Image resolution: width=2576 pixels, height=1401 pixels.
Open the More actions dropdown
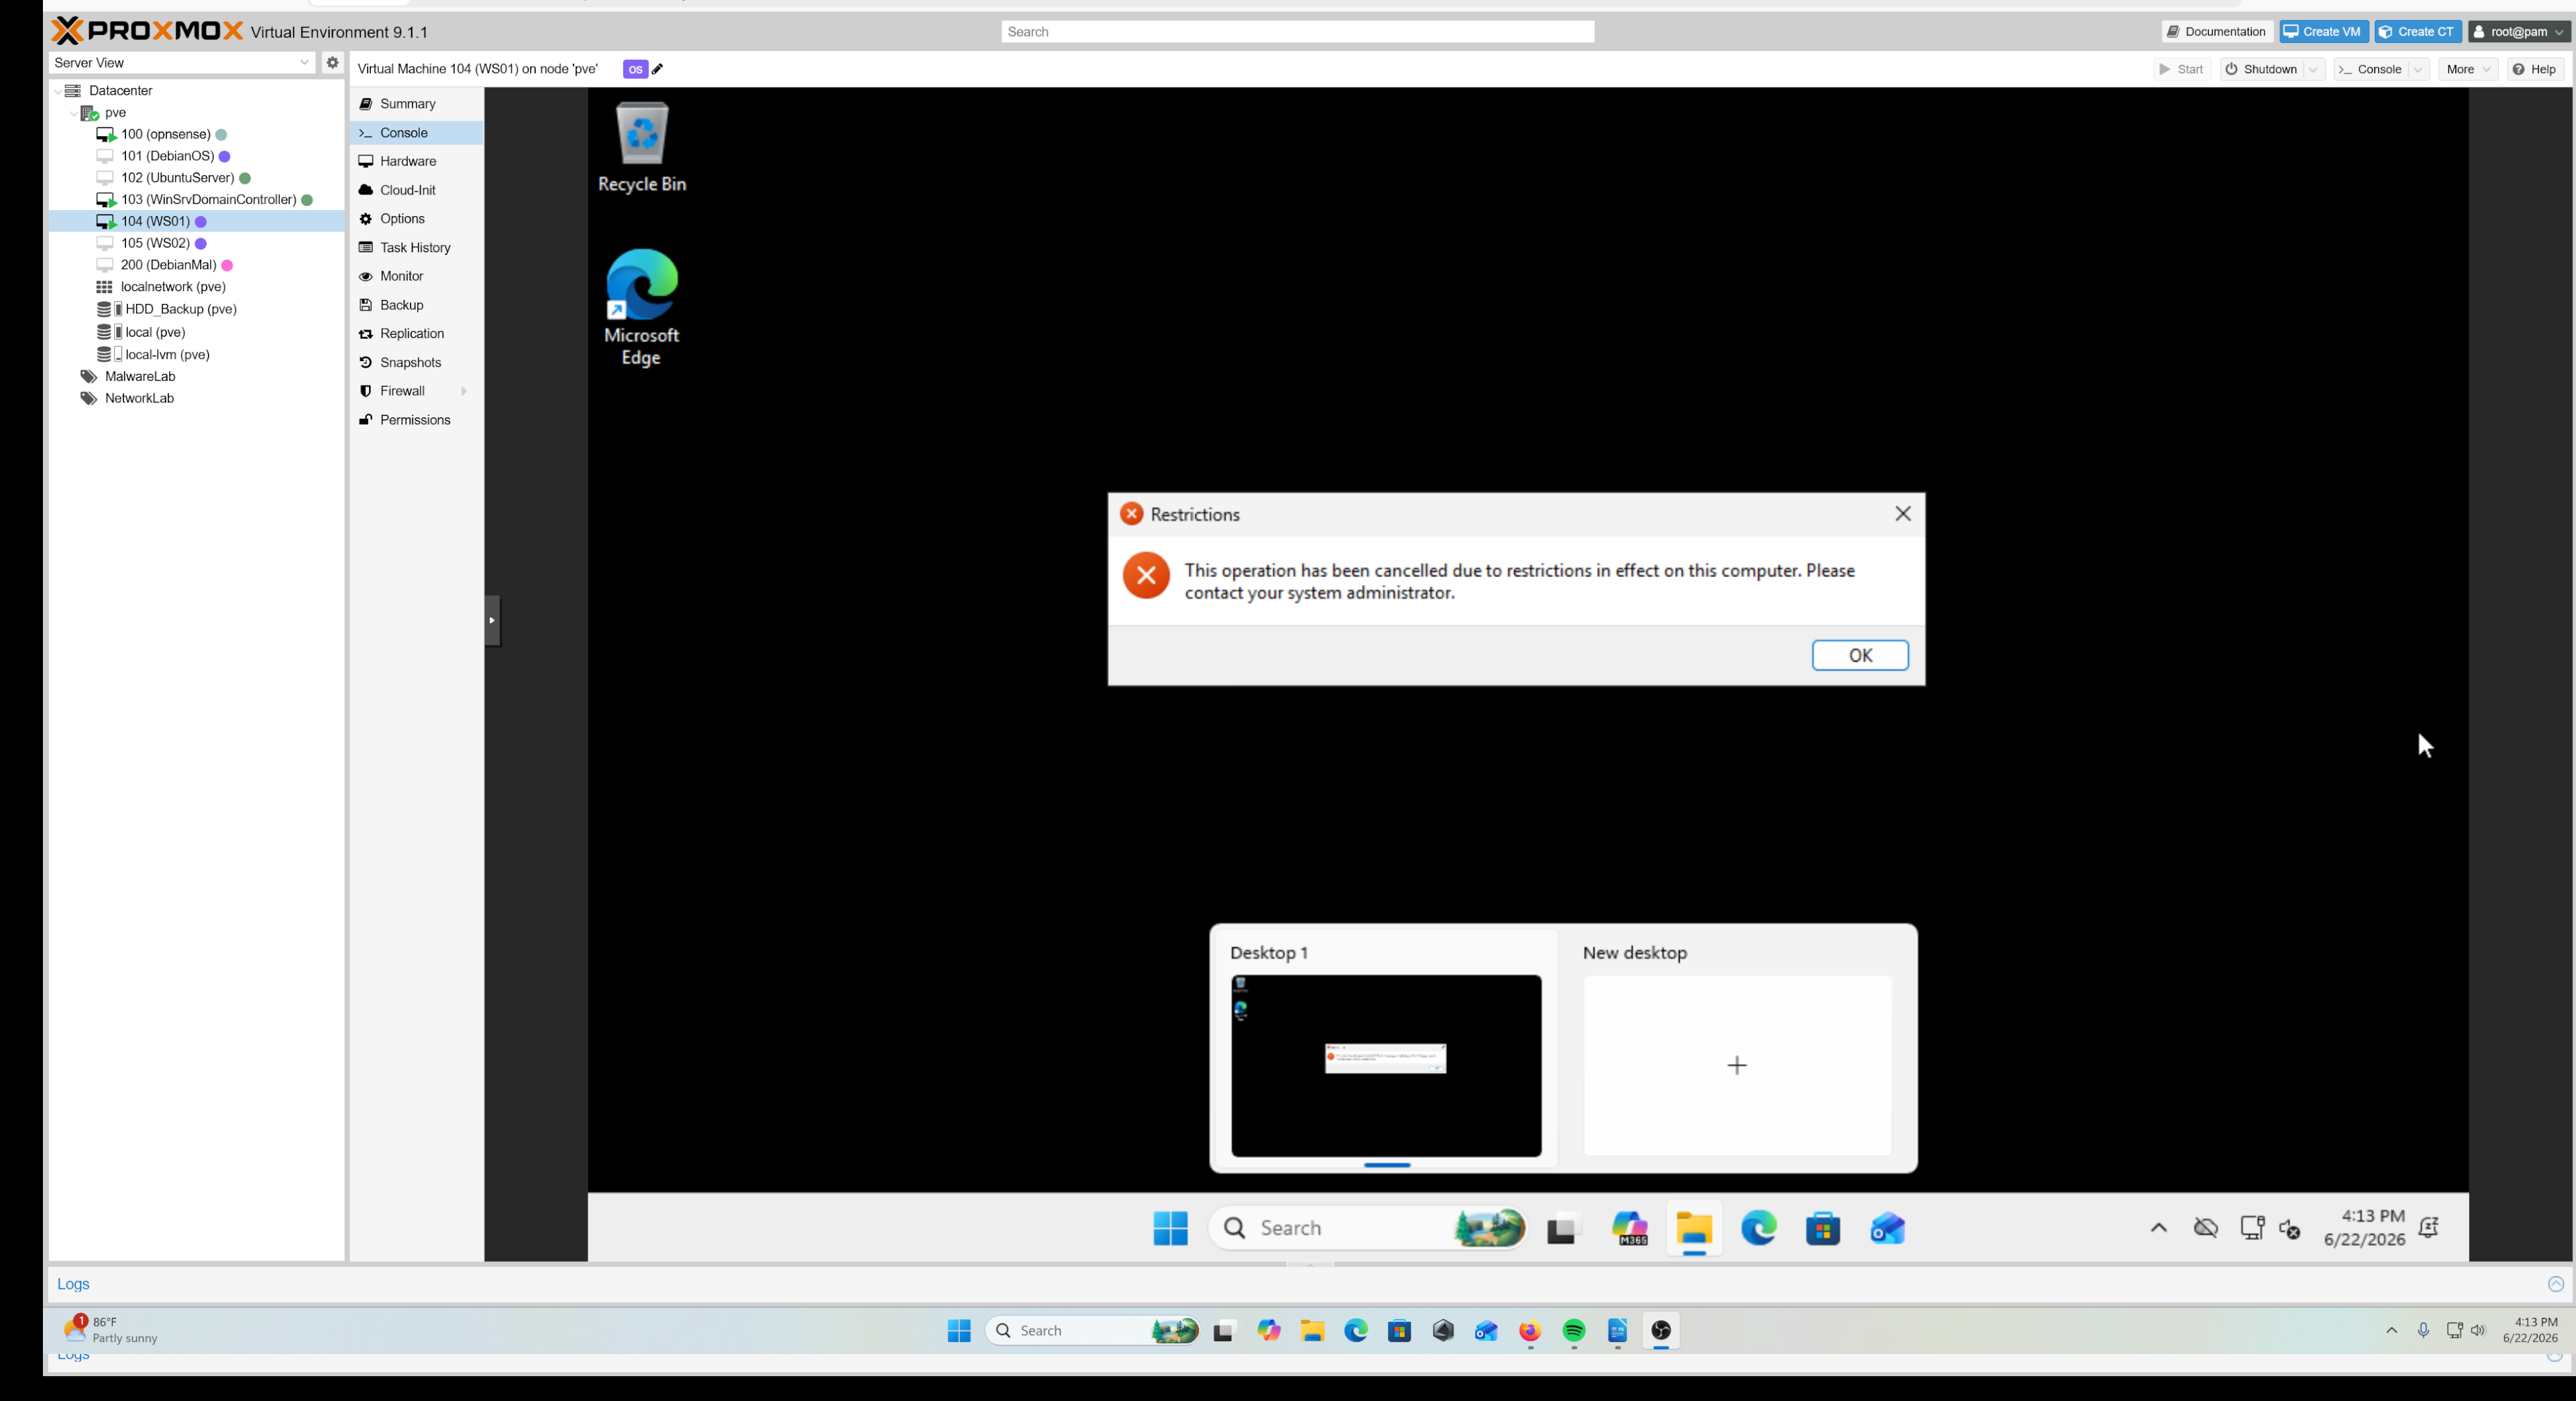[2468, 69]
